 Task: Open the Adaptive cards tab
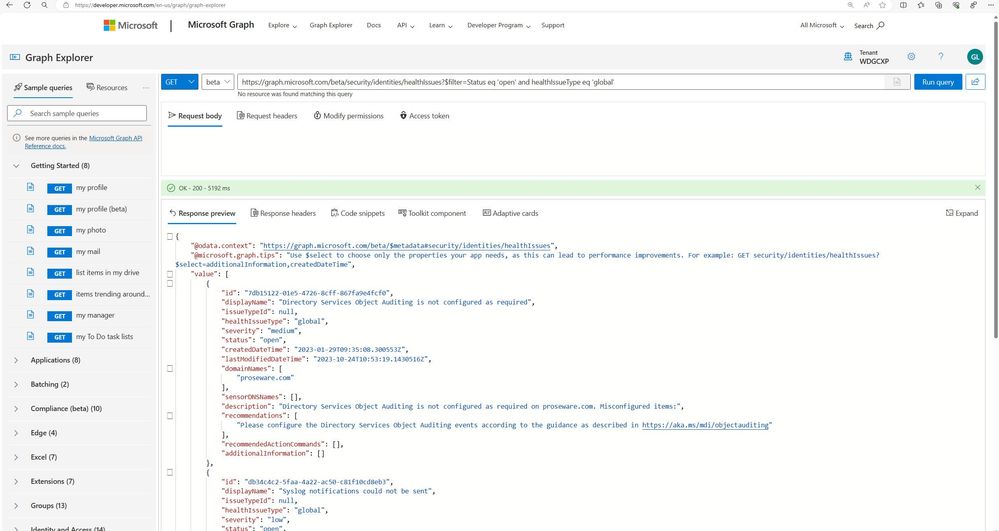(x=510, y=213)
